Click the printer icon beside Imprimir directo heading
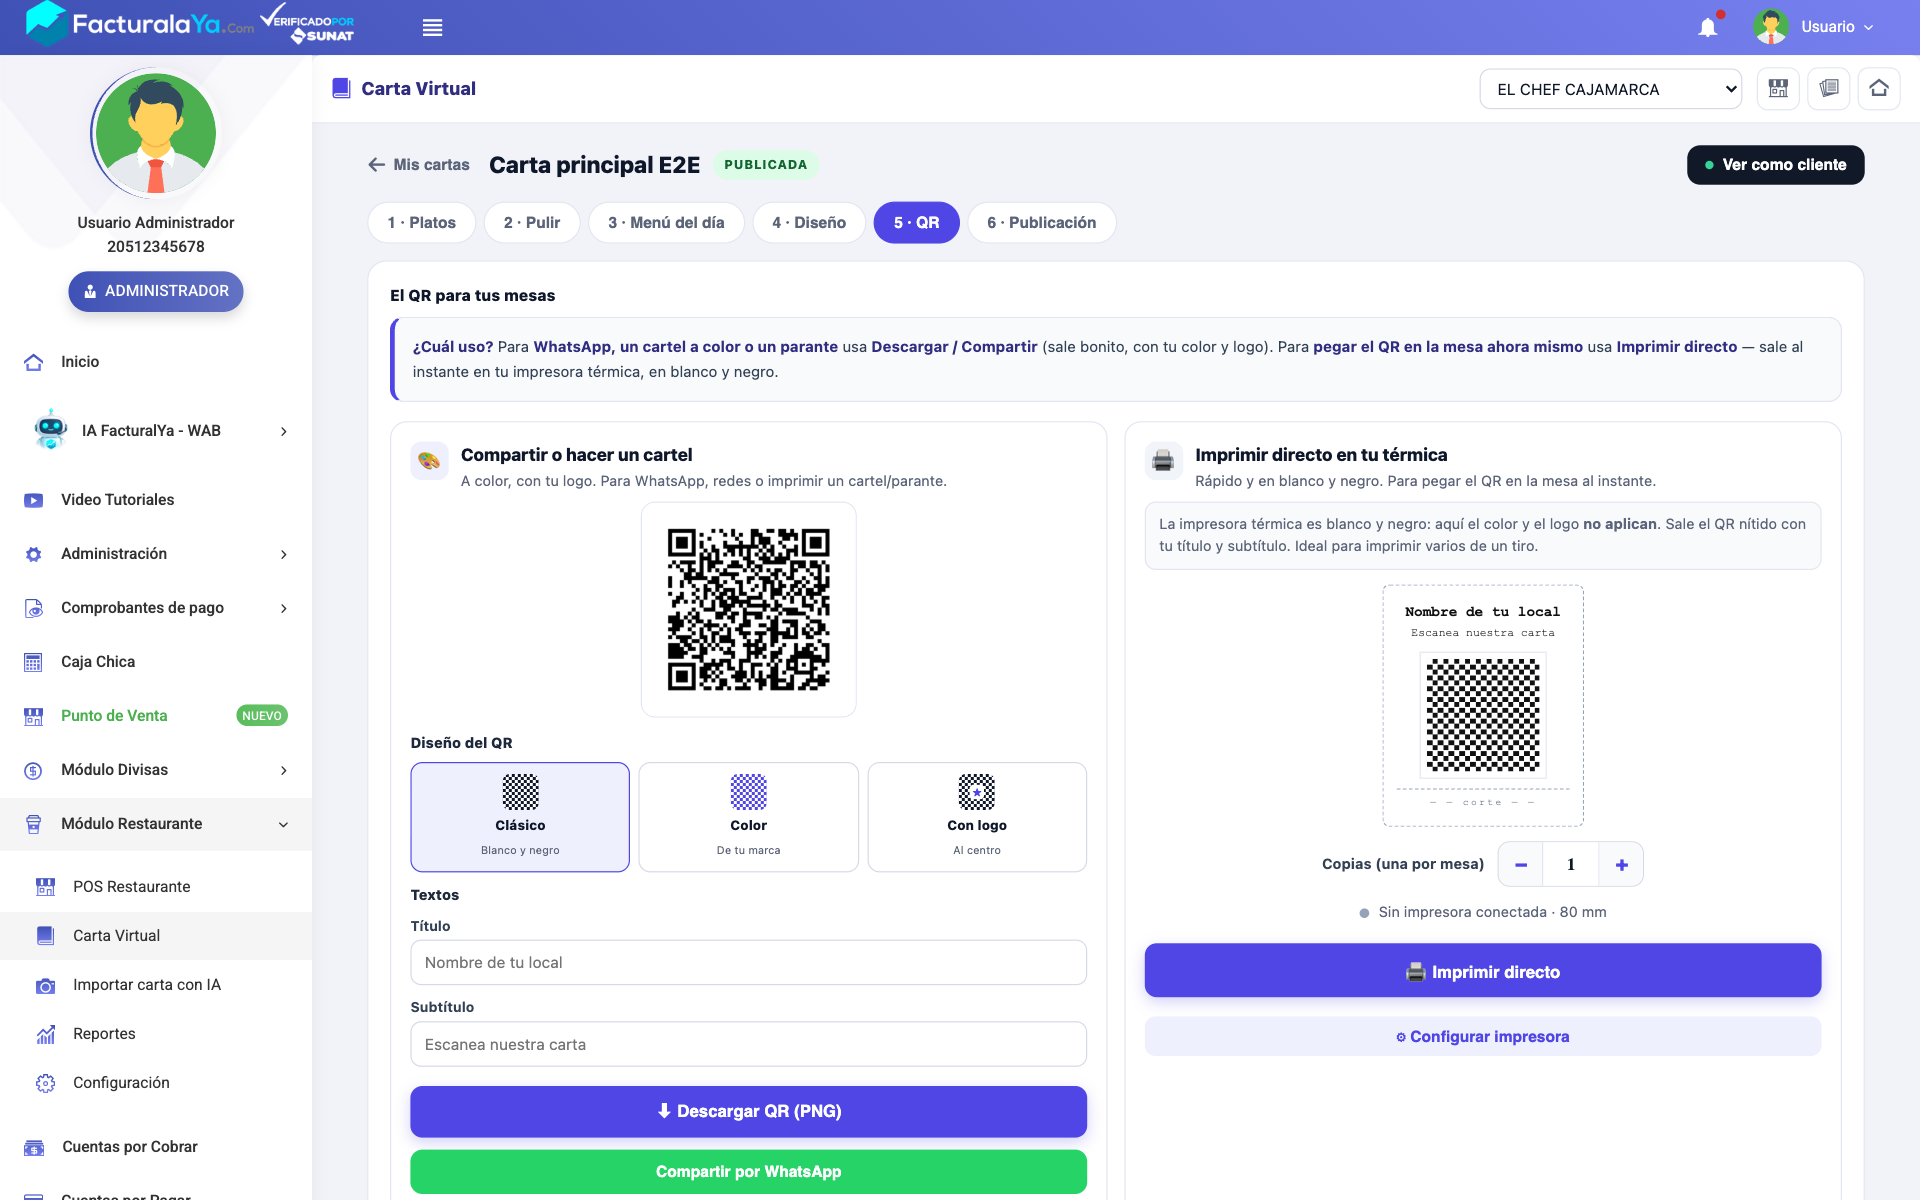Image resolution: width=1920 pixels, height=1200 pixels. coord(1163,461)
